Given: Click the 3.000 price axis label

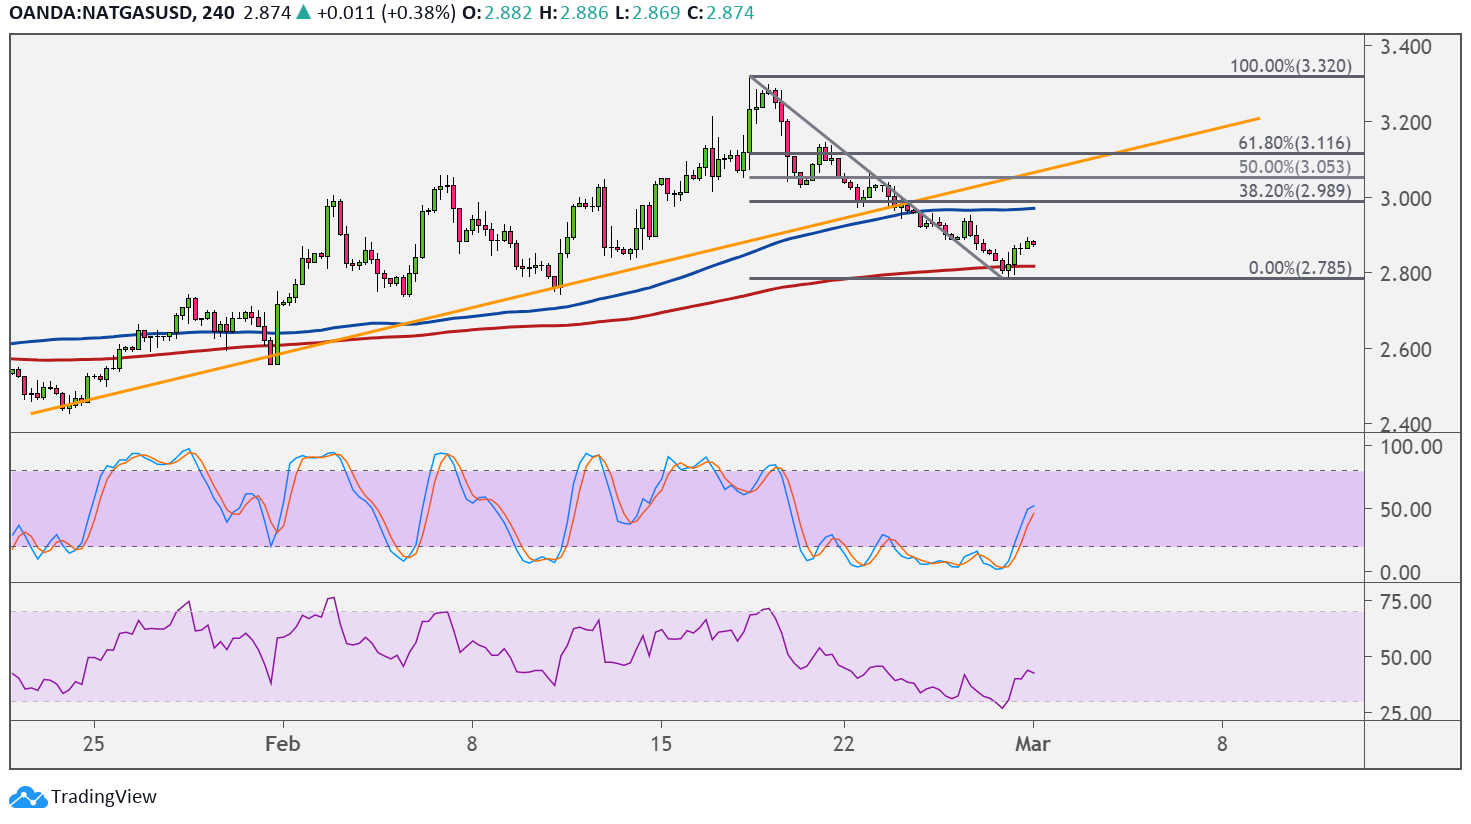Looking at the screenshot, I should click(x=1405, y=198).
